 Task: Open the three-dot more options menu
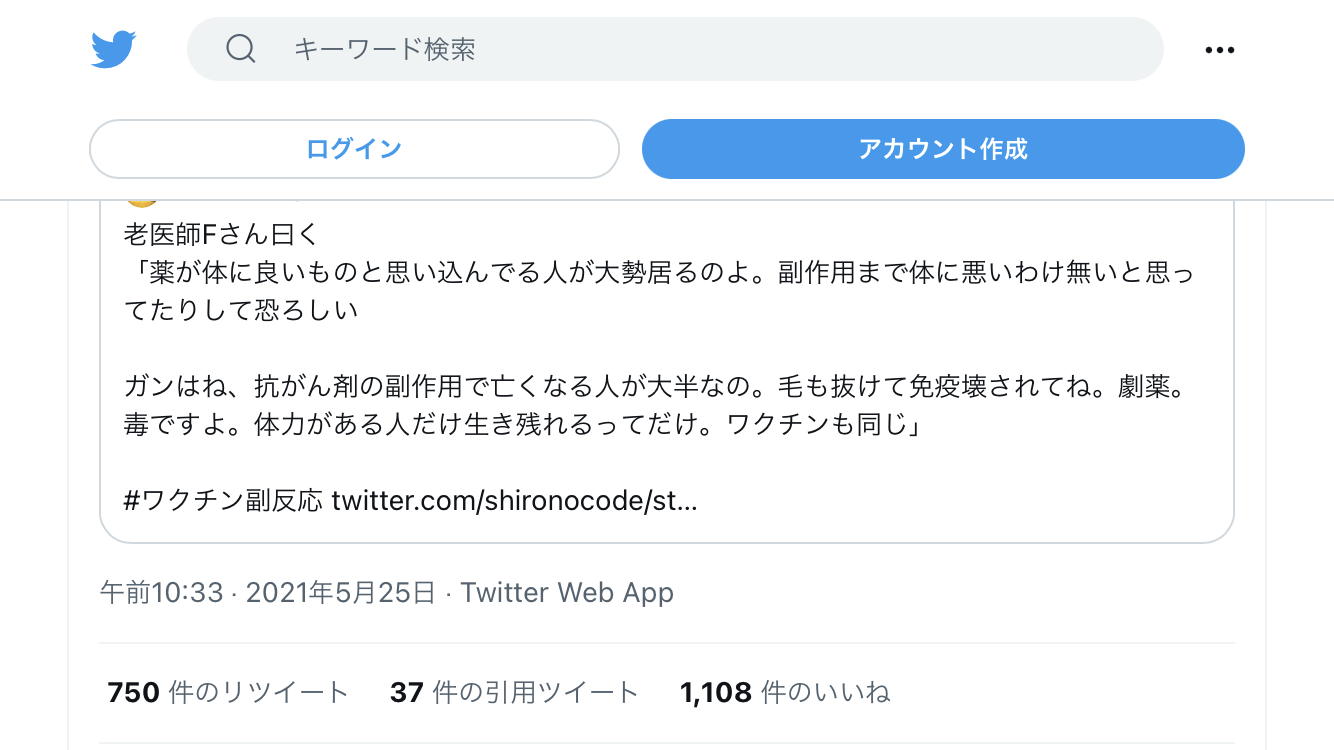point(1219,49)
